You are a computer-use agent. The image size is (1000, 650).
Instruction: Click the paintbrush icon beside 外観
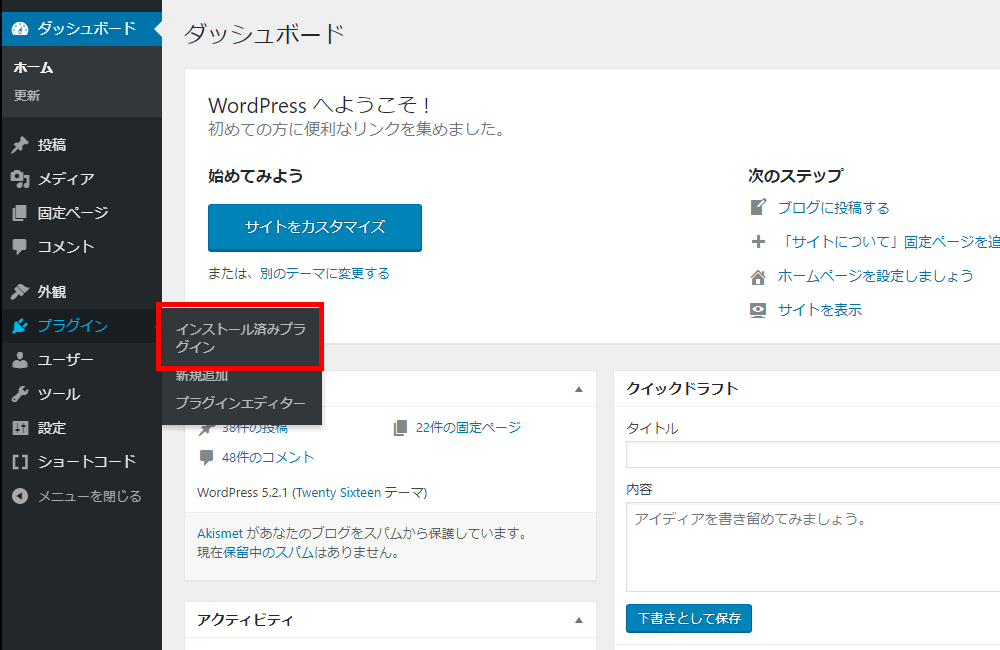[x=19, y=292]
